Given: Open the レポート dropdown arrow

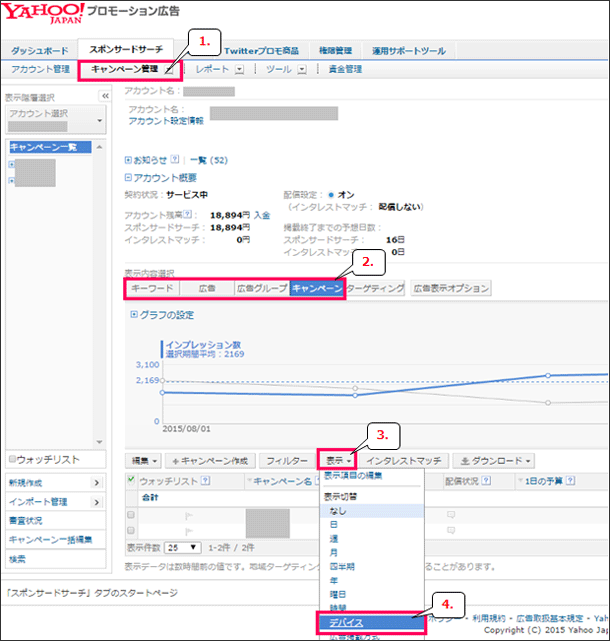Looking at the screenshot, I should pyautogui.click(x=240, y=70).
